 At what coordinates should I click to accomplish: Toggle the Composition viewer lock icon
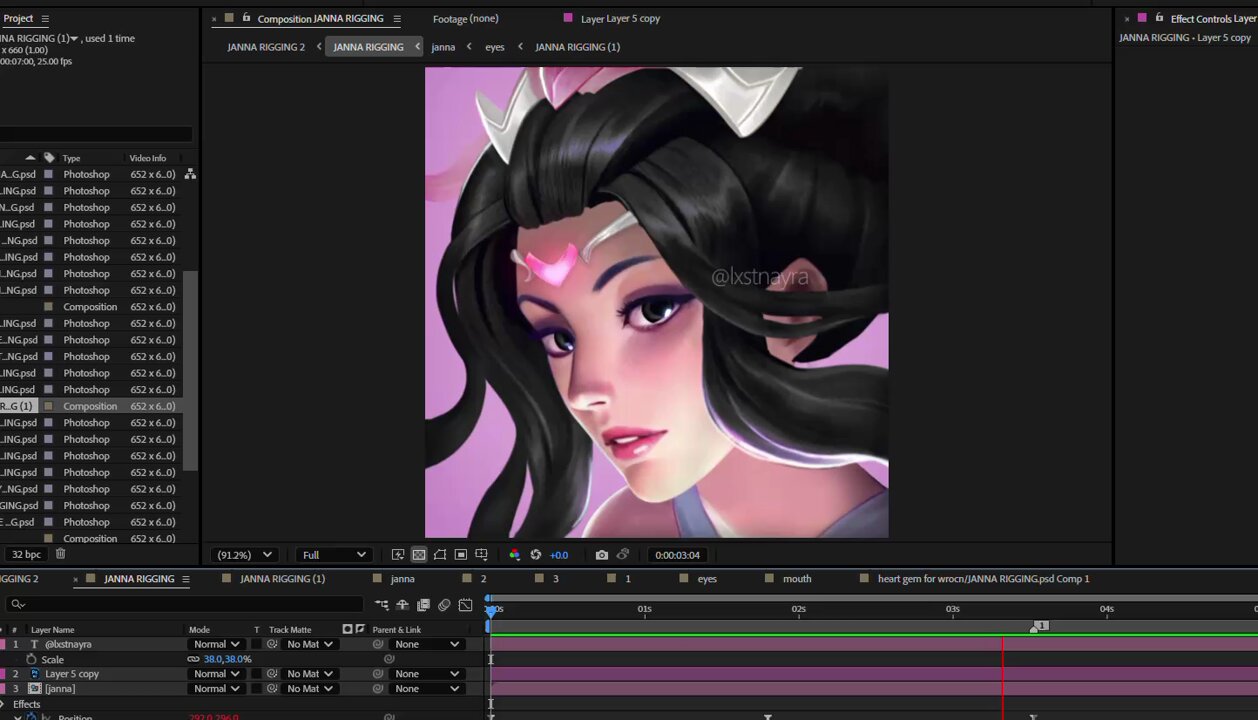coord(246,18)
